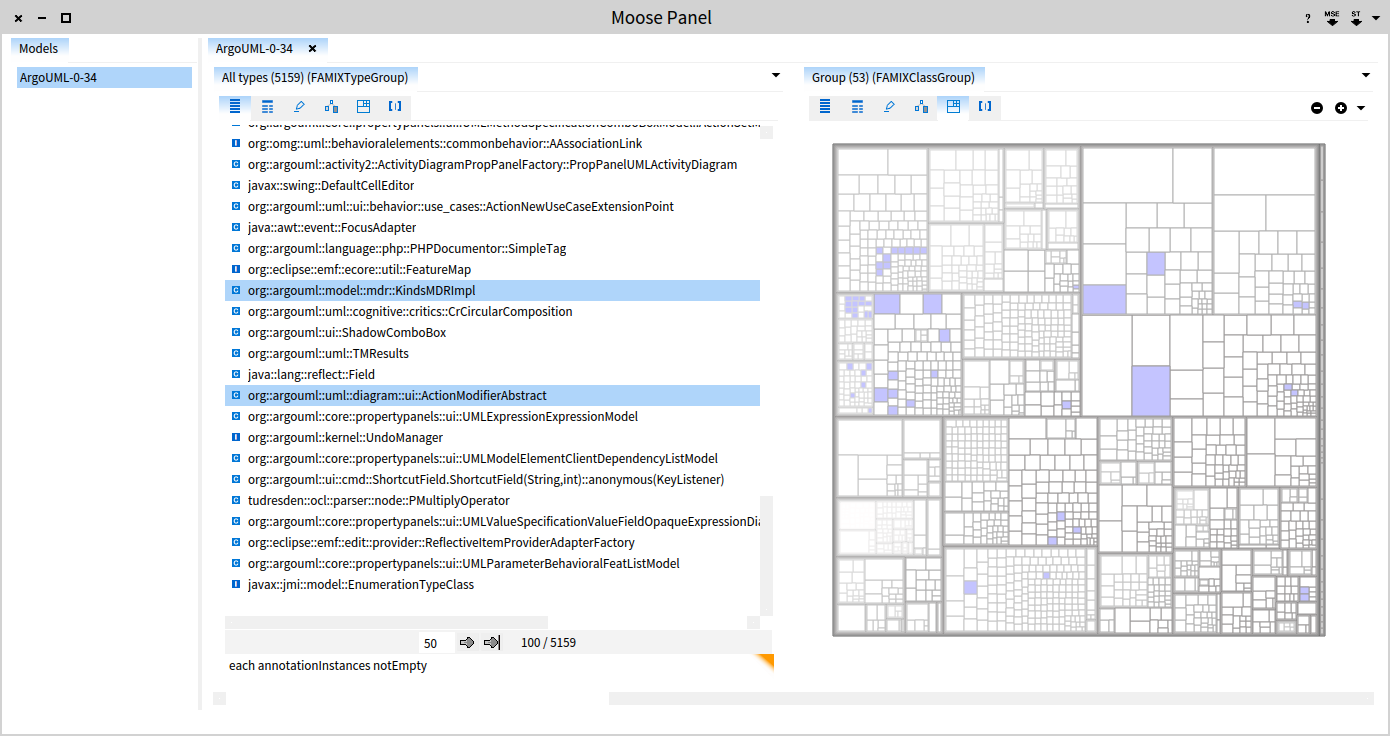Click class icon beside java::lang::reflect::Field
1390x736 pixels.
tap(235, 374)
